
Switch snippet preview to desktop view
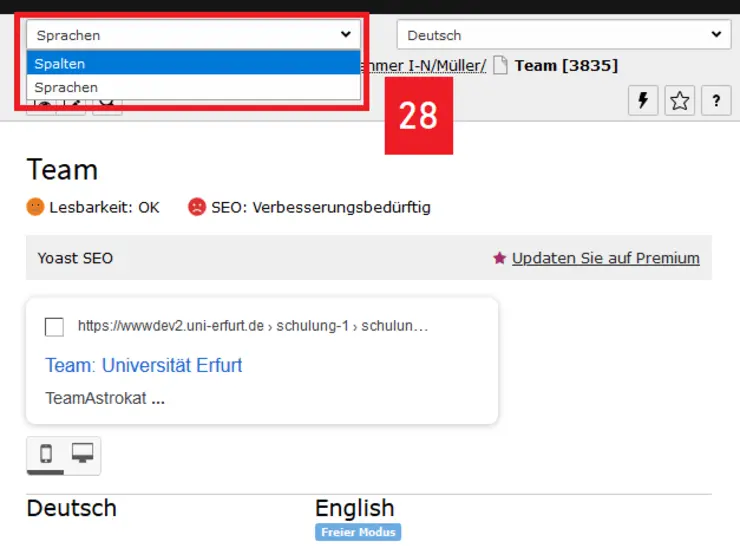[82, 455]
